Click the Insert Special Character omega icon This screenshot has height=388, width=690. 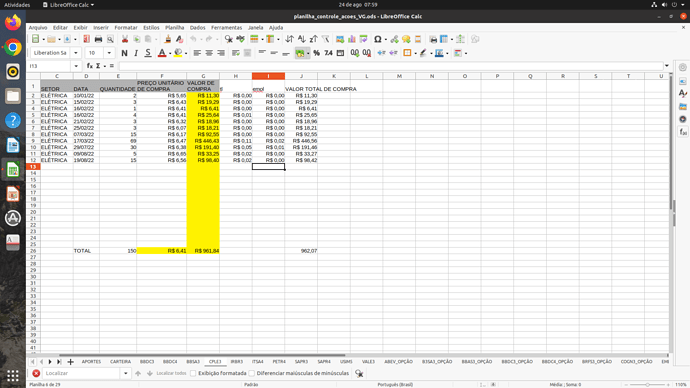click(x=378, y=39)
